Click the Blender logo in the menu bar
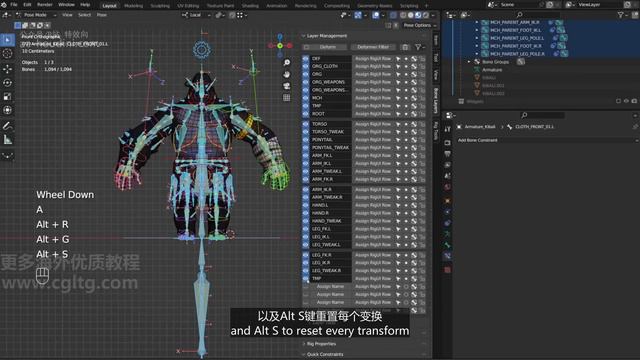 4,4
